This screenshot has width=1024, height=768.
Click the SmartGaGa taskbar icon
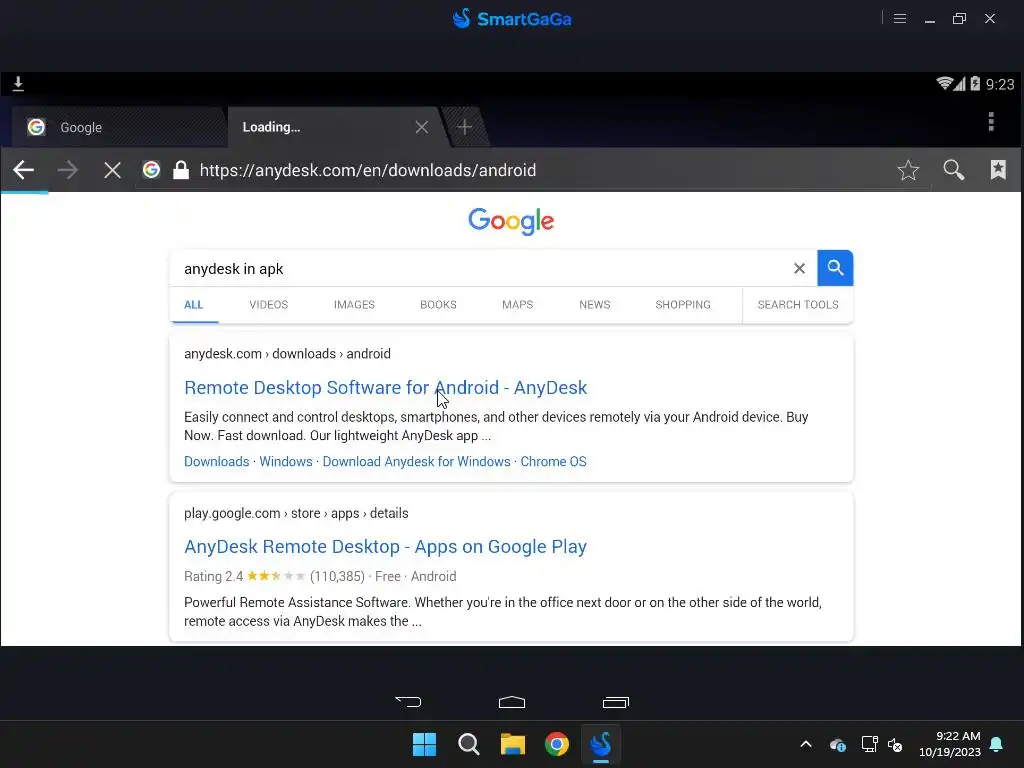tap(601, 744)
